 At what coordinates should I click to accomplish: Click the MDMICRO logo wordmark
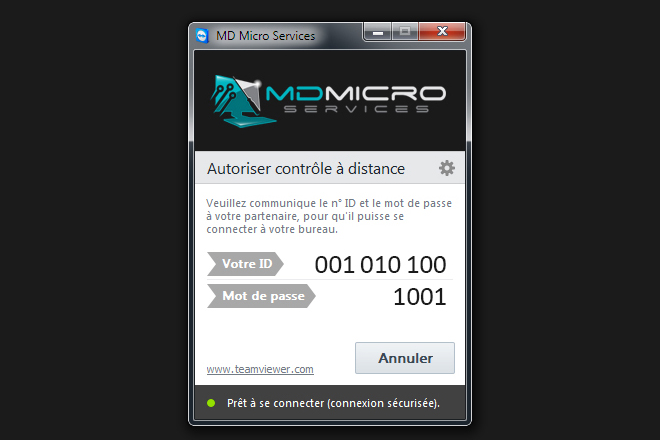[x=356, y=93]
